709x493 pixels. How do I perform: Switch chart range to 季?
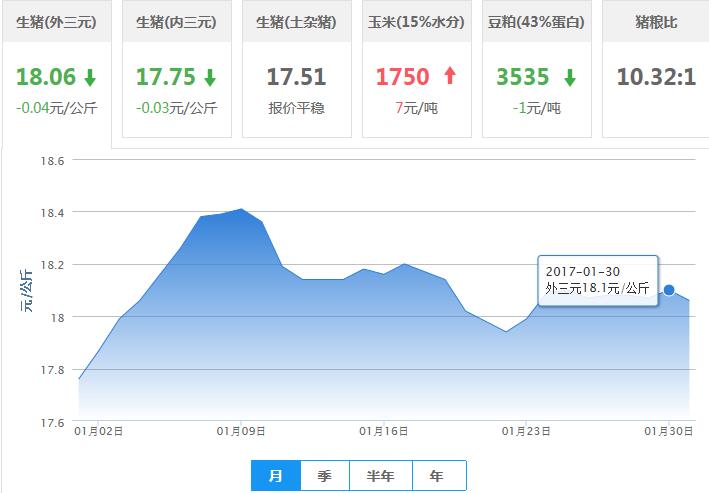(325, 475)
